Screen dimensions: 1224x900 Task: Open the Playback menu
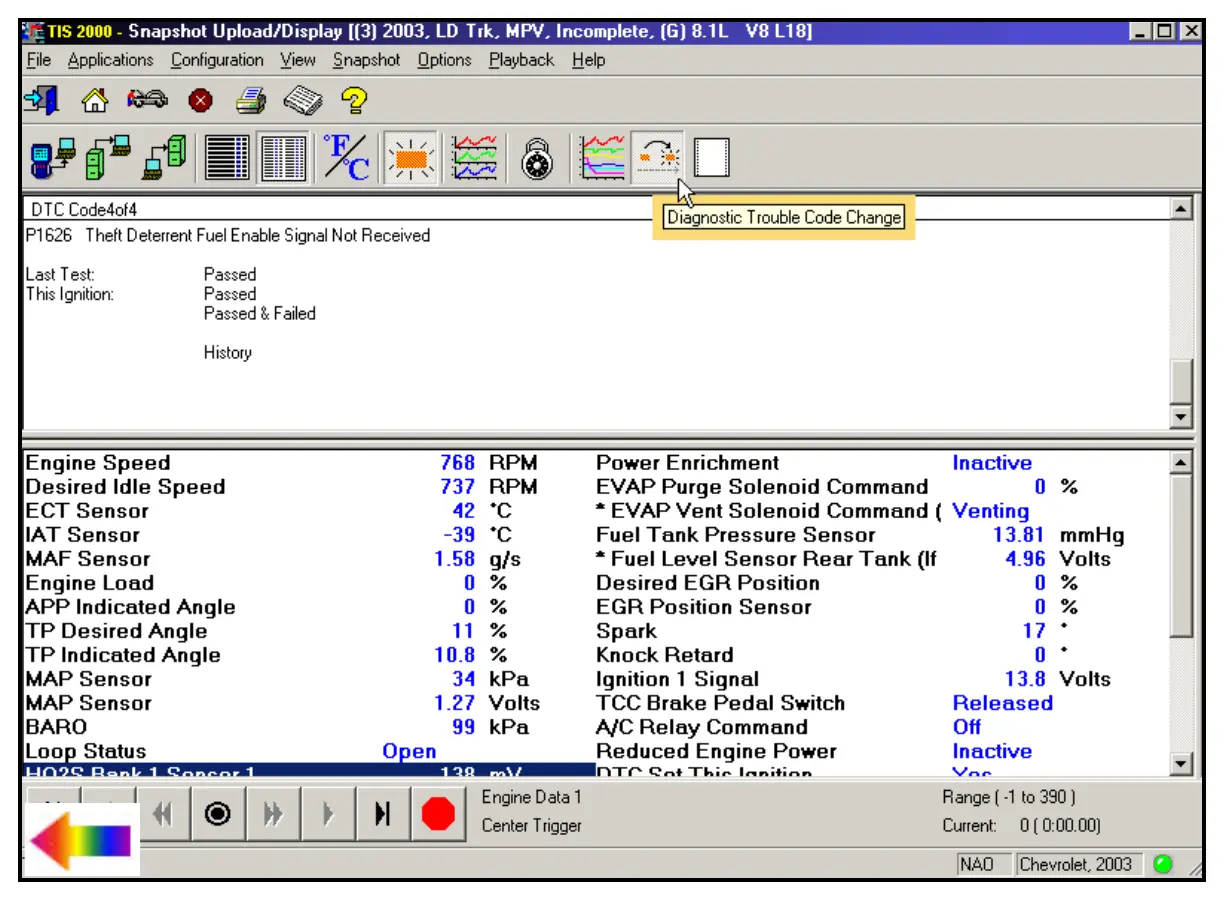click(521, 60)
